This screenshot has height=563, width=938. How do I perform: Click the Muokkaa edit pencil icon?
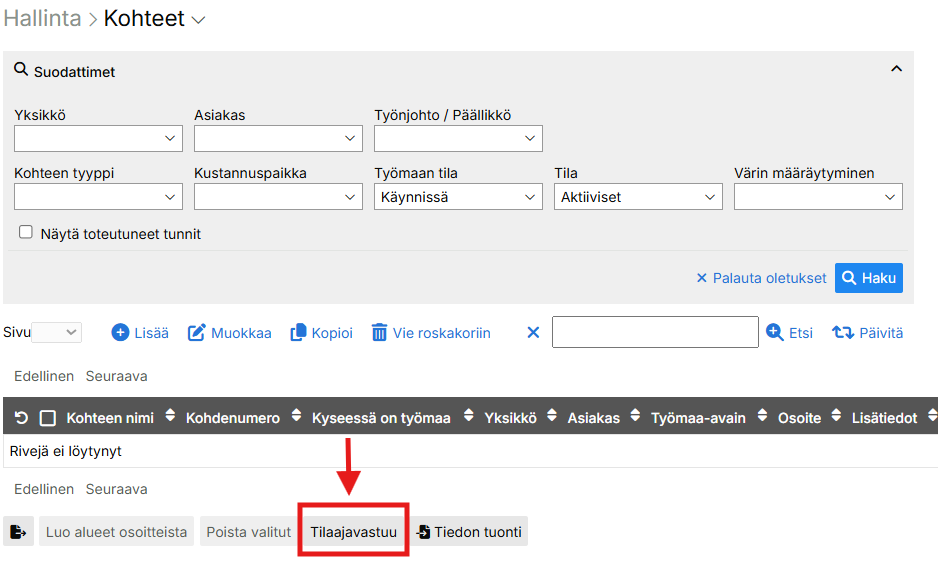point(197,333)
